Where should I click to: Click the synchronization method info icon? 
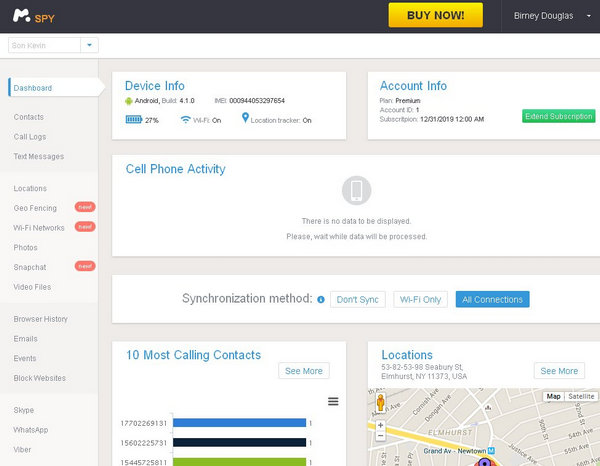[321, 300]
